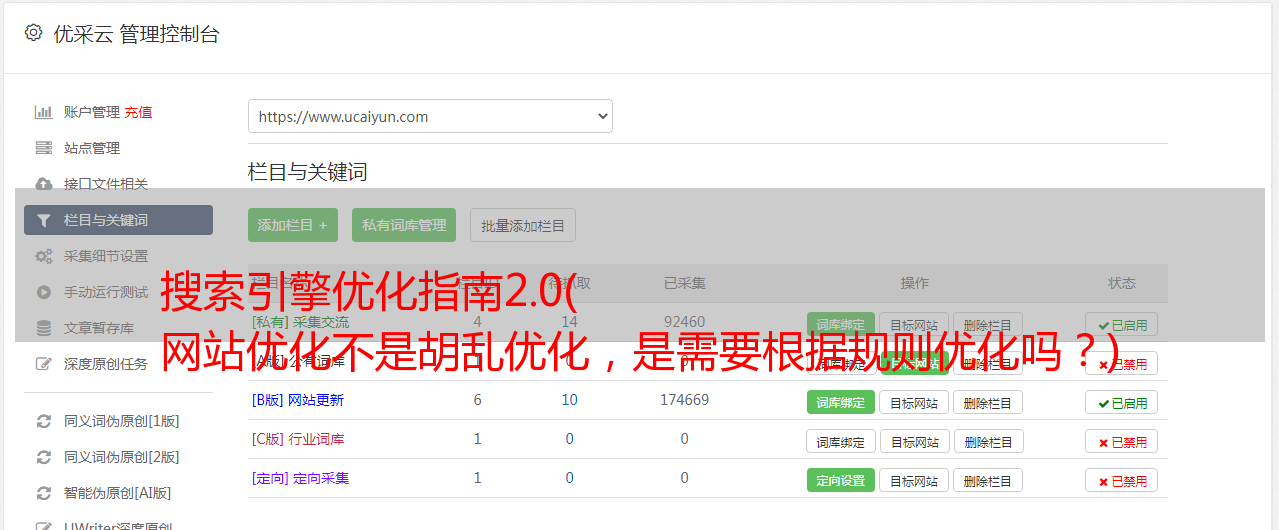Click 词库绑定 in the 行业词库 row
The height and width of the screenshot is (530, 1279).
click(x=841, y=441)
